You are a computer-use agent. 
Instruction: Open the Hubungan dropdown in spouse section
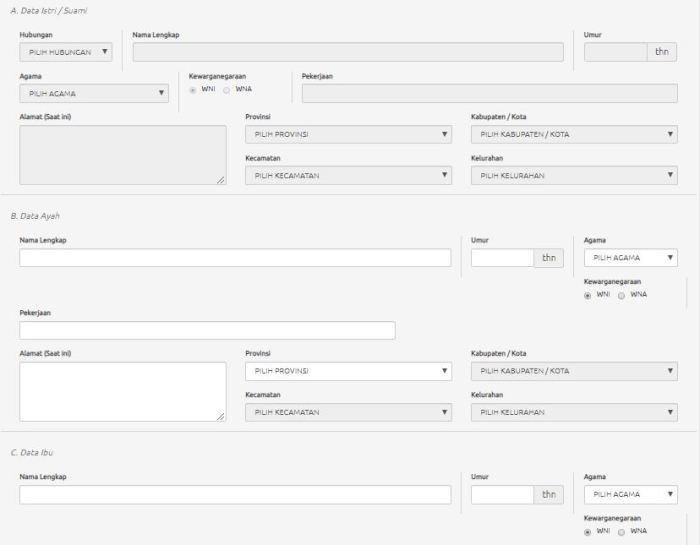pyautogui.click(x=66, y=52)
